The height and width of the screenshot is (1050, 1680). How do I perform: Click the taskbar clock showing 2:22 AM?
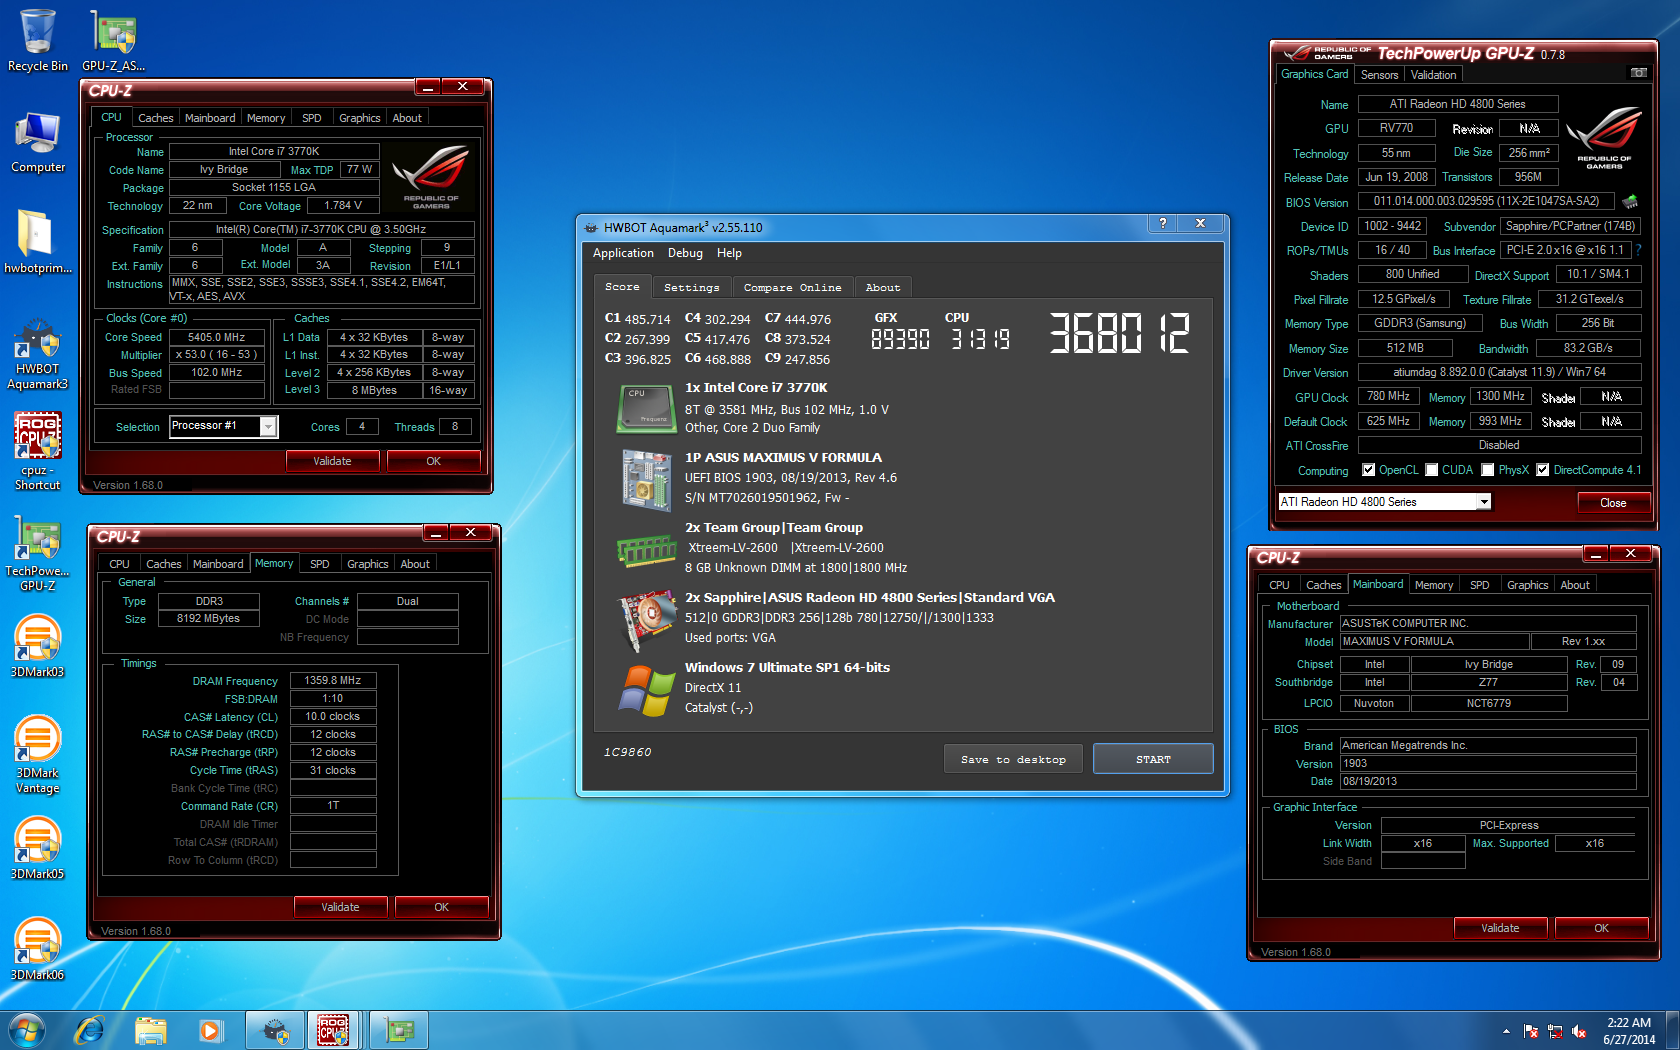(1629, 1031)
